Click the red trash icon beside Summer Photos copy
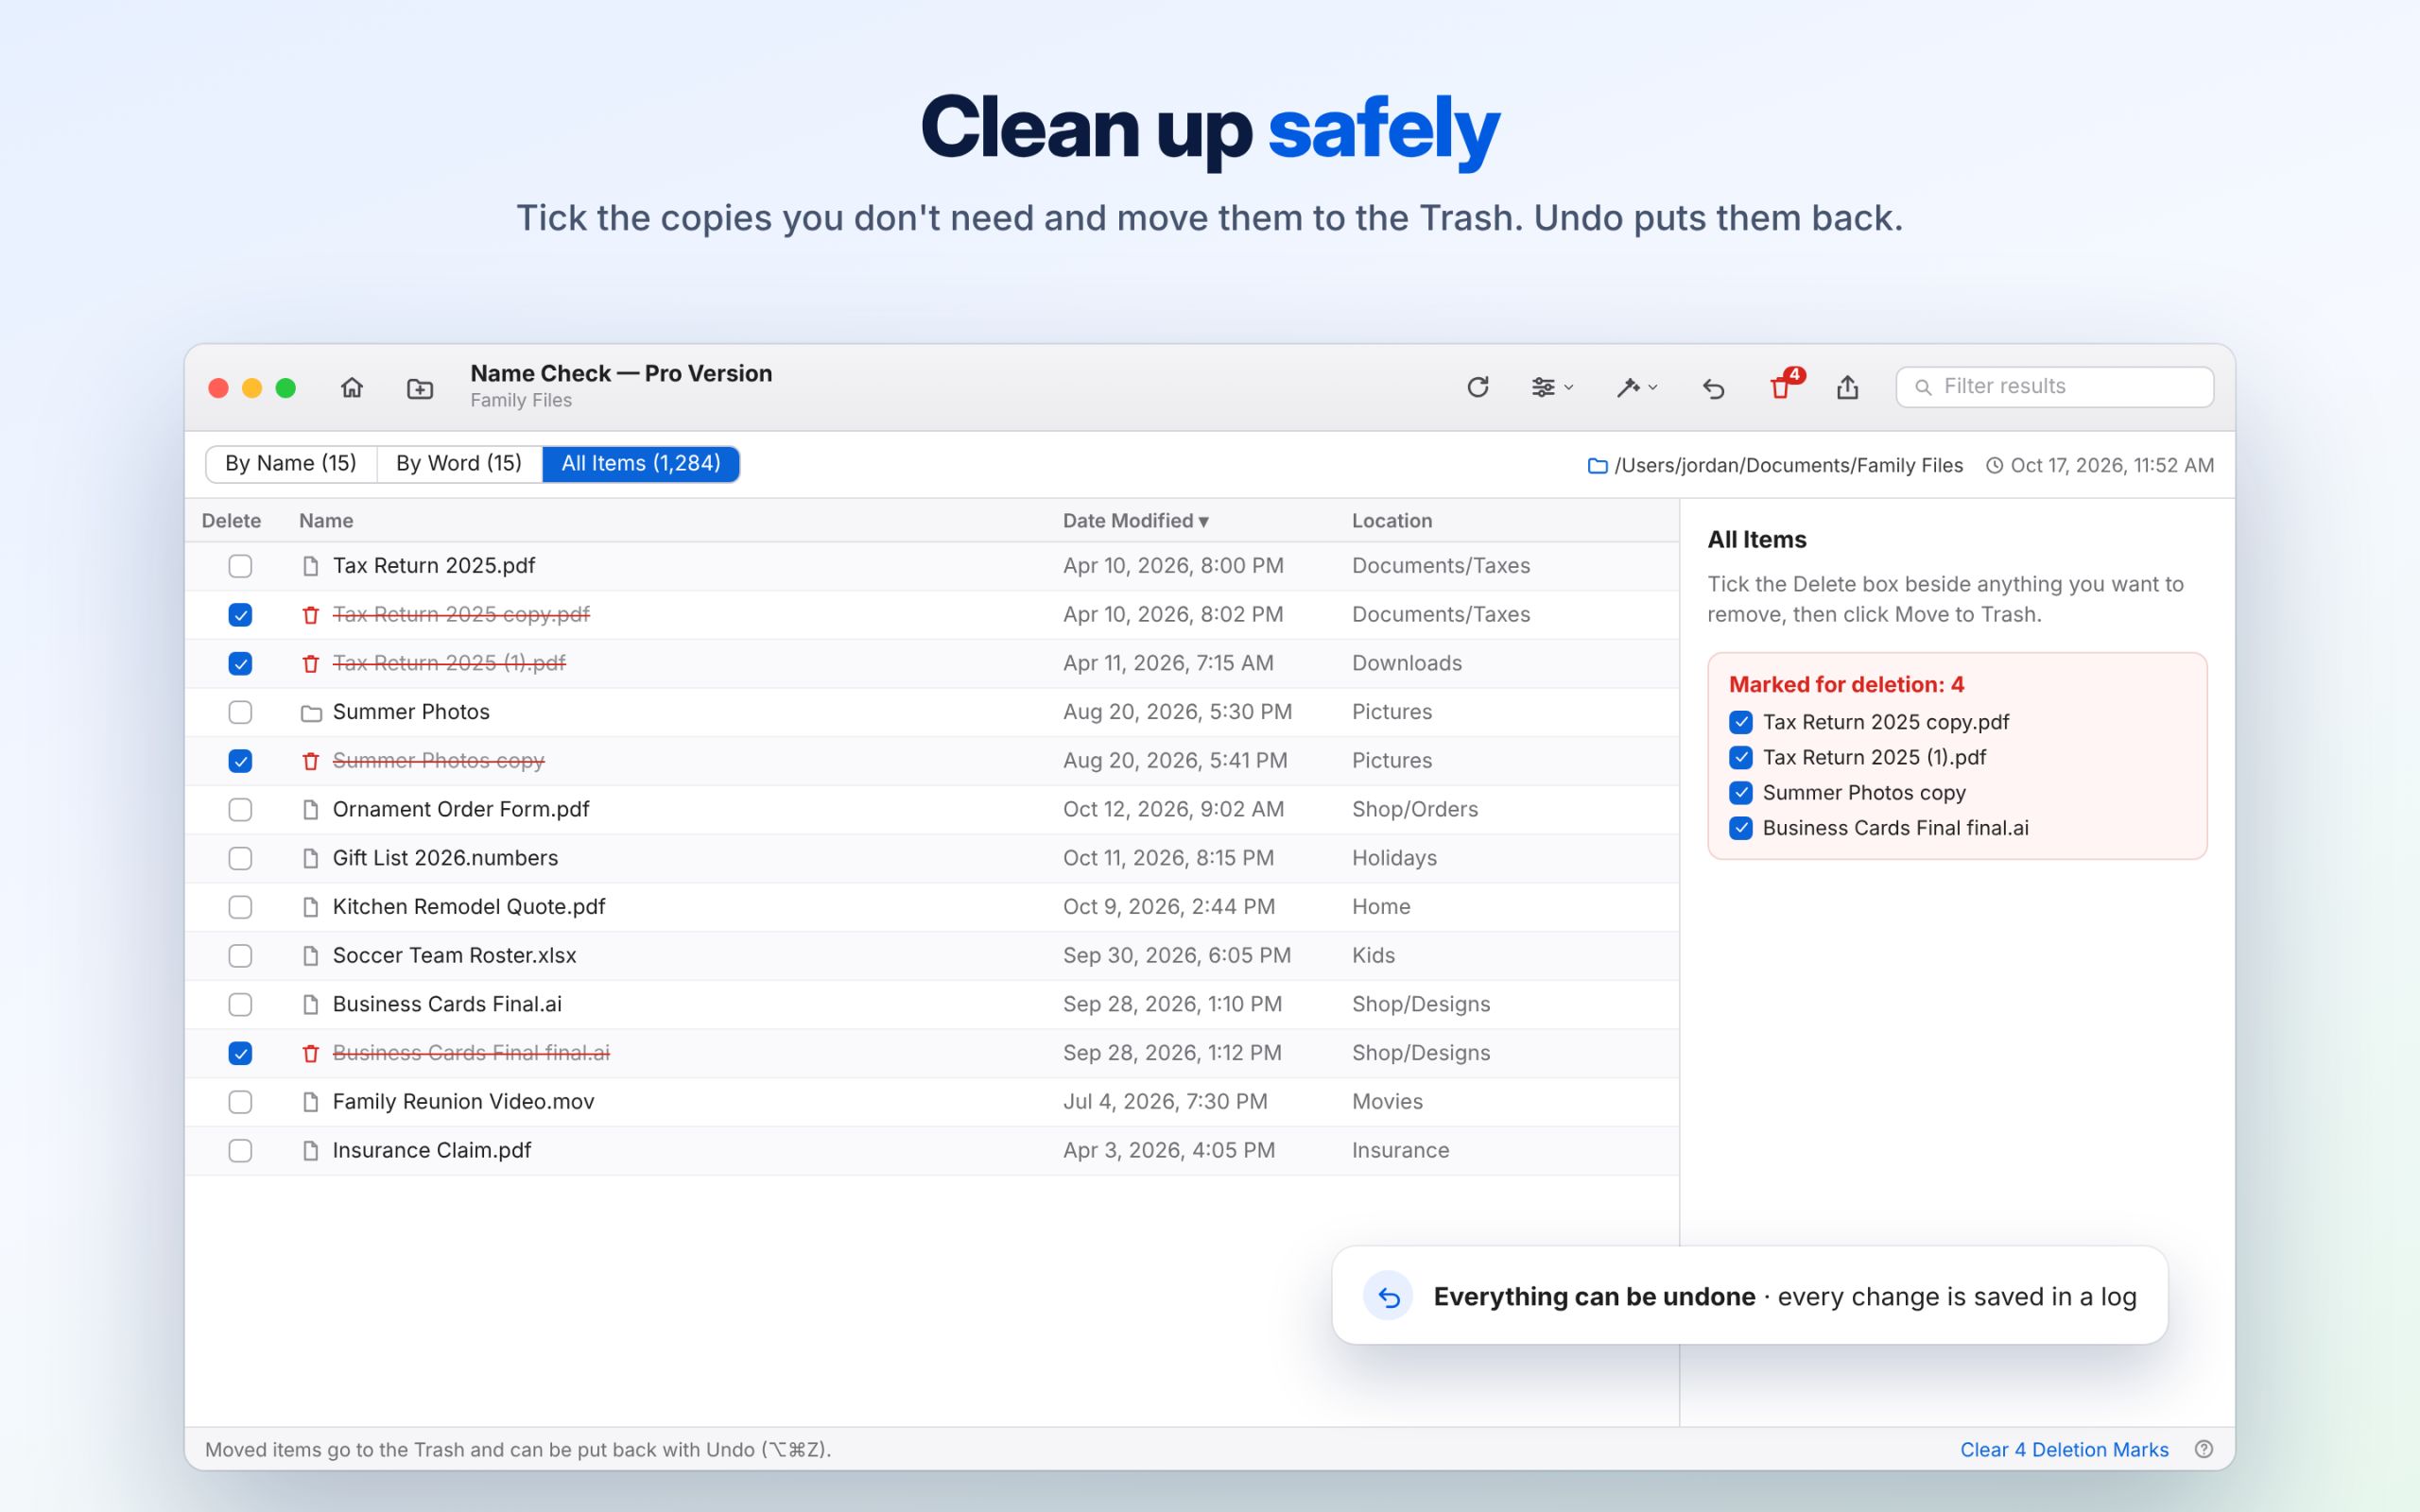 [x=311, y=761]
